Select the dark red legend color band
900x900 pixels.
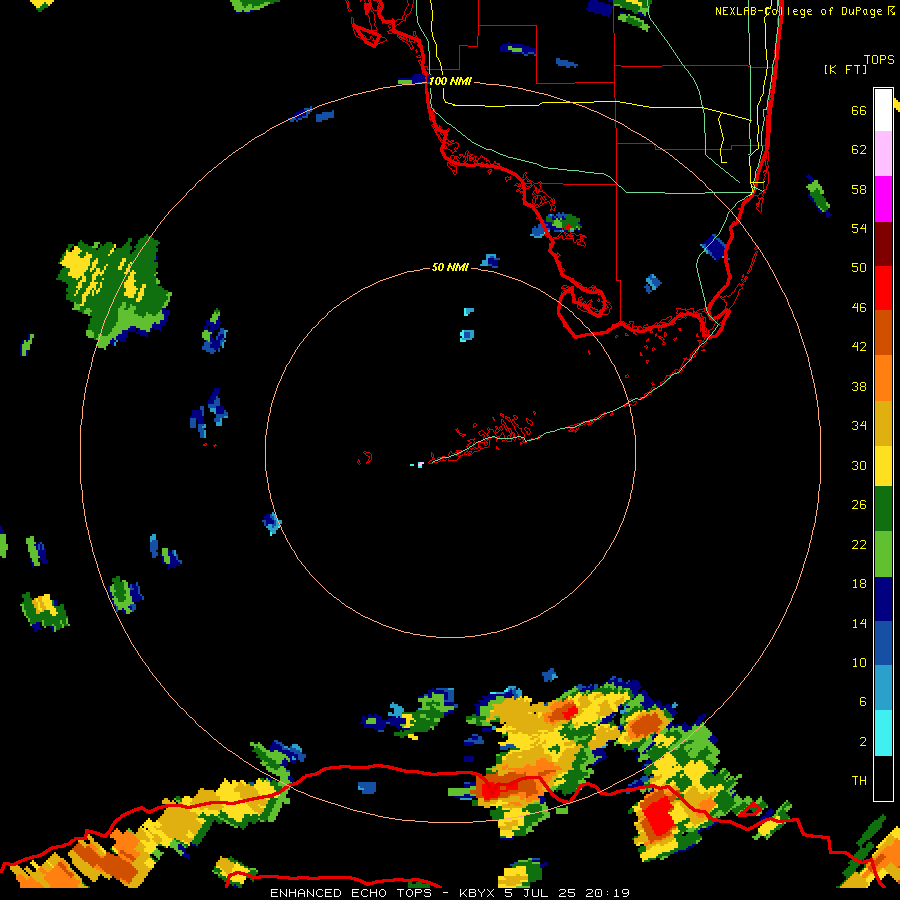tap(883, 243)
